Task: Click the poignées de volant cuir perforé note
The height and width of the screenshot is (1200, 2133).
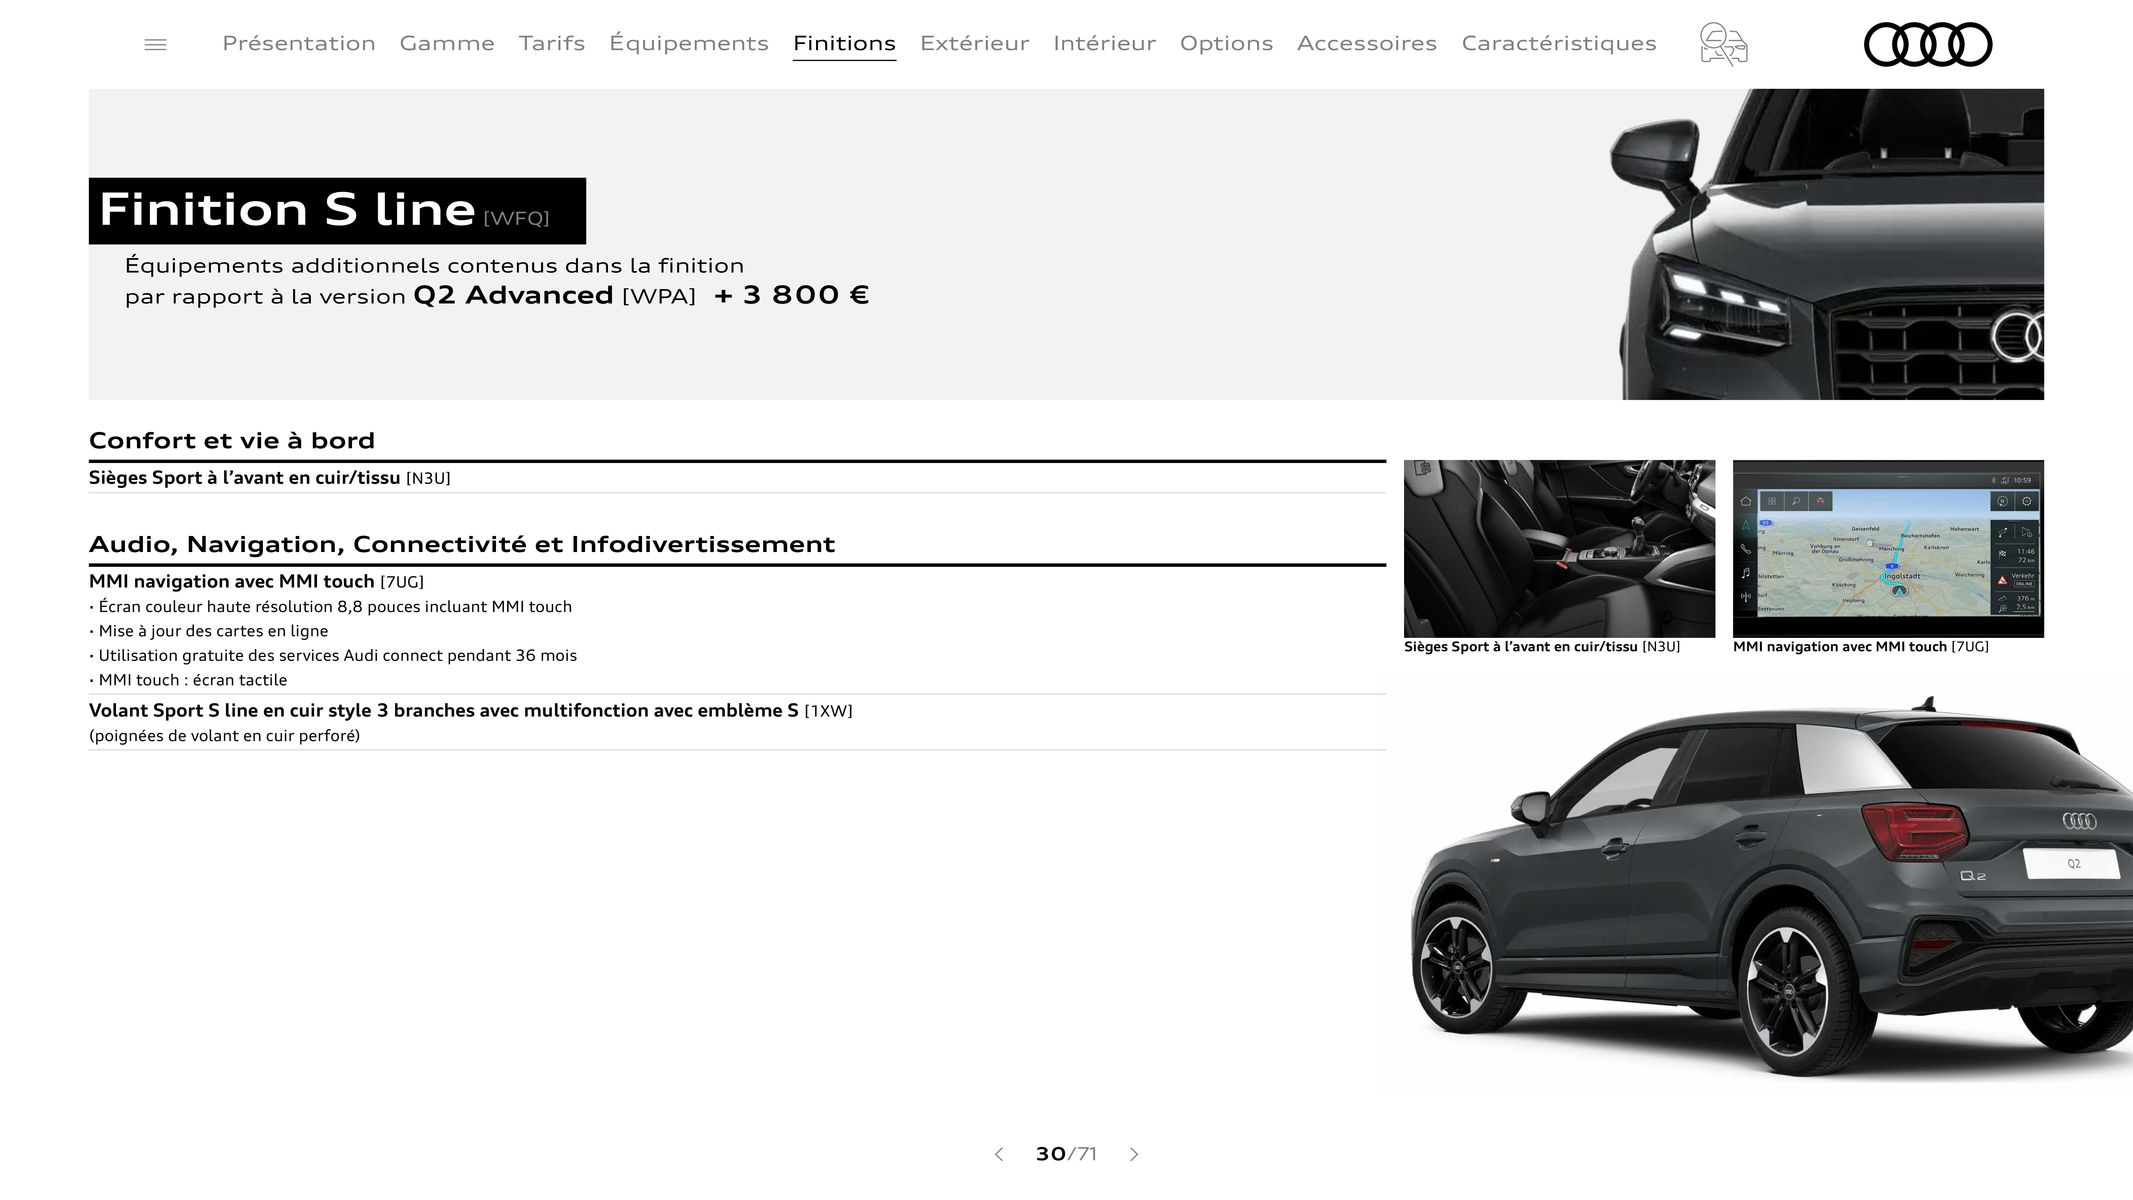Action: (x=224, y=736)
